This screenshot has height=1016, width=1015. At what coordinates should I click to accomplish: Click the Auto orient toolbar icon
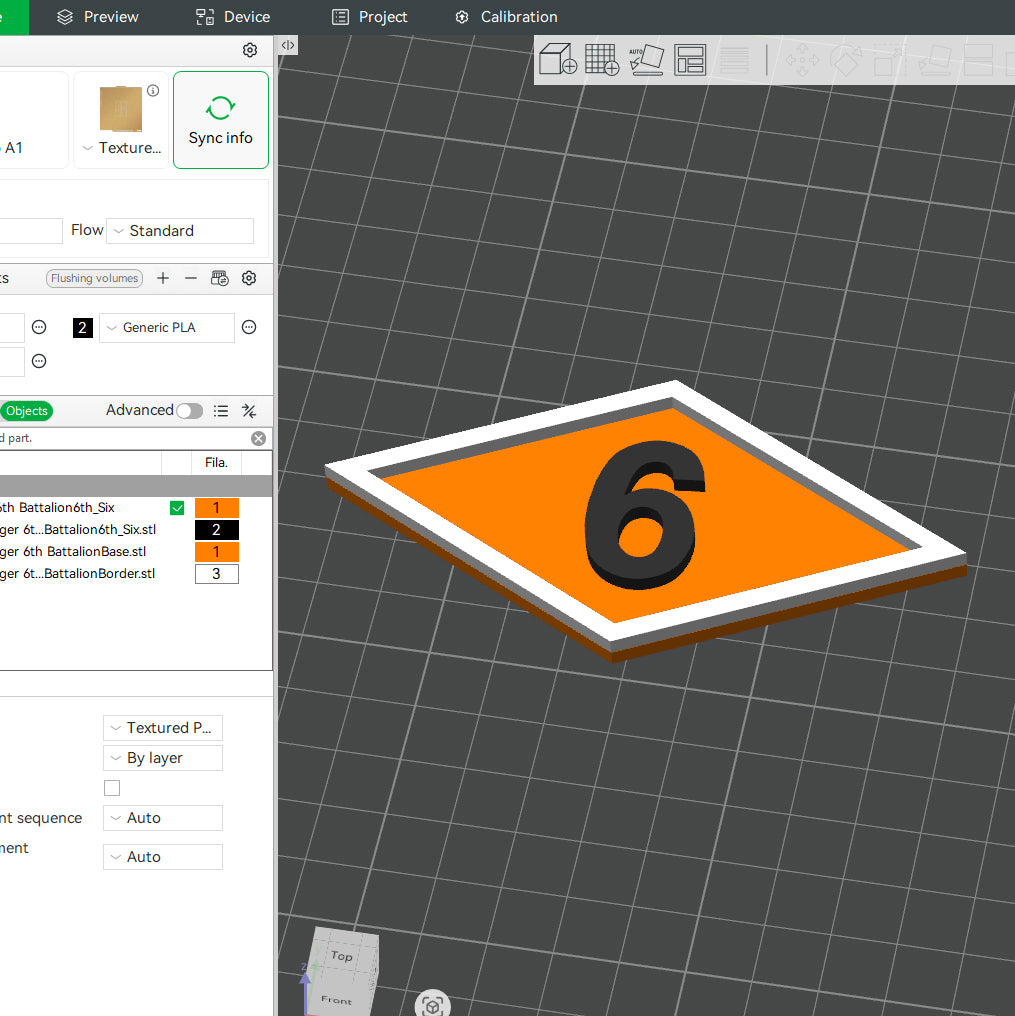click(646, 60)
